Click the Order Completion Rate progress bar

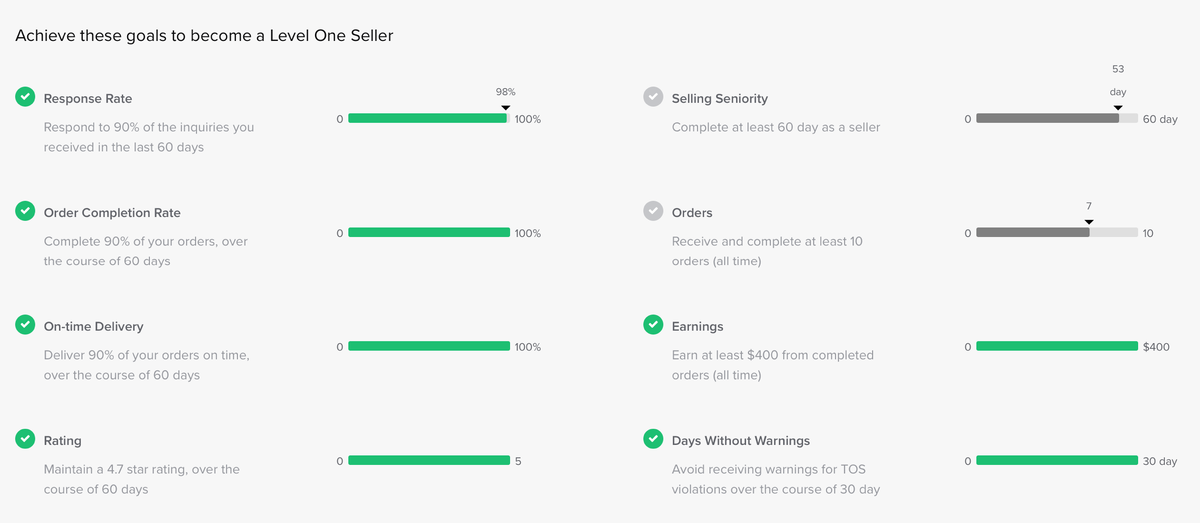coord(428,232)
